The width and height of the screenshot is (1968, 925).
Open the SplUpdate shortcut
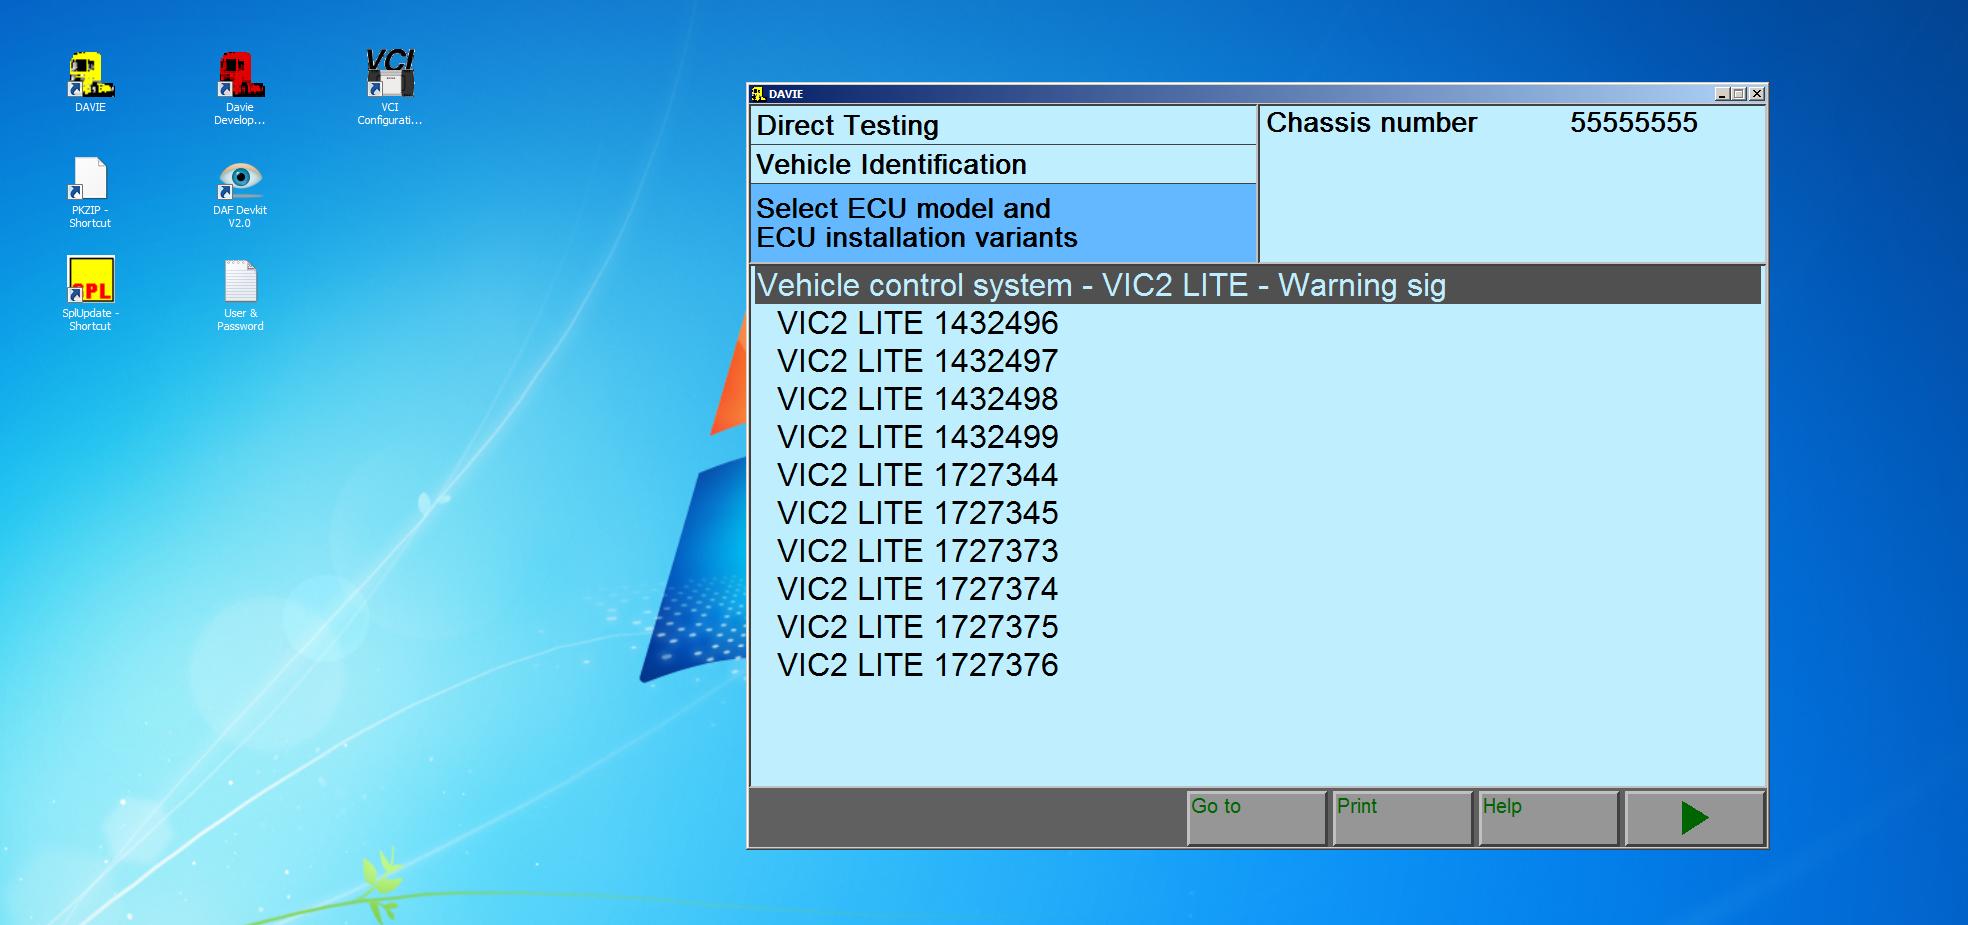tap(91, 281)
